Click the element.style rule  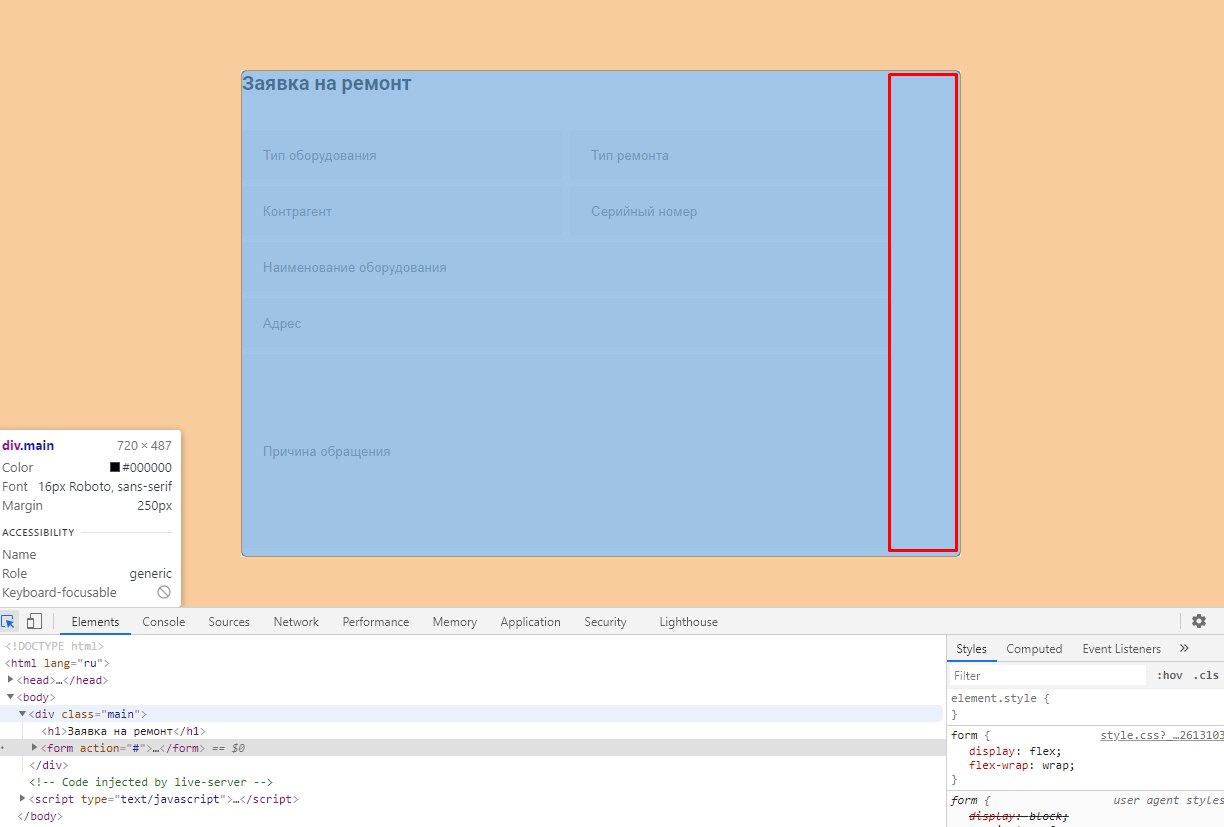click(1000, 698)
